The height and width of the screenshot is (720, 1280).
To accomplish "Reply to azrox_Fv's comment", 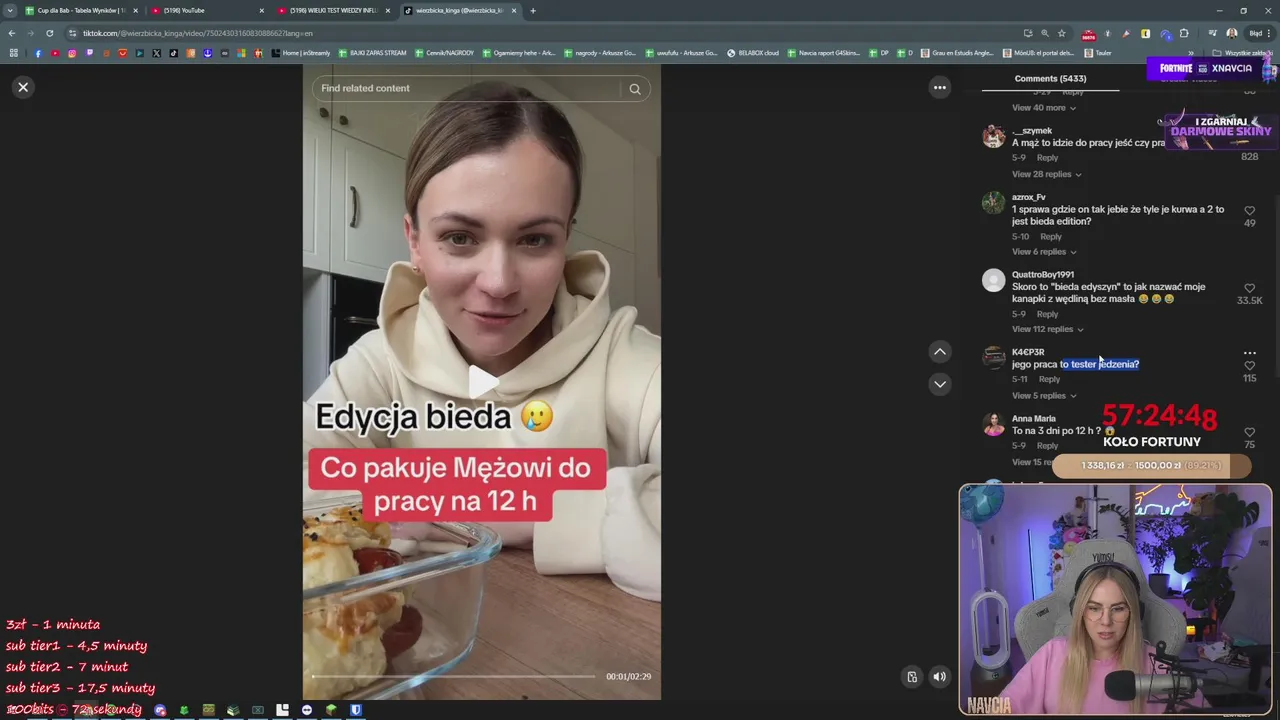I will coord(1051,237).
